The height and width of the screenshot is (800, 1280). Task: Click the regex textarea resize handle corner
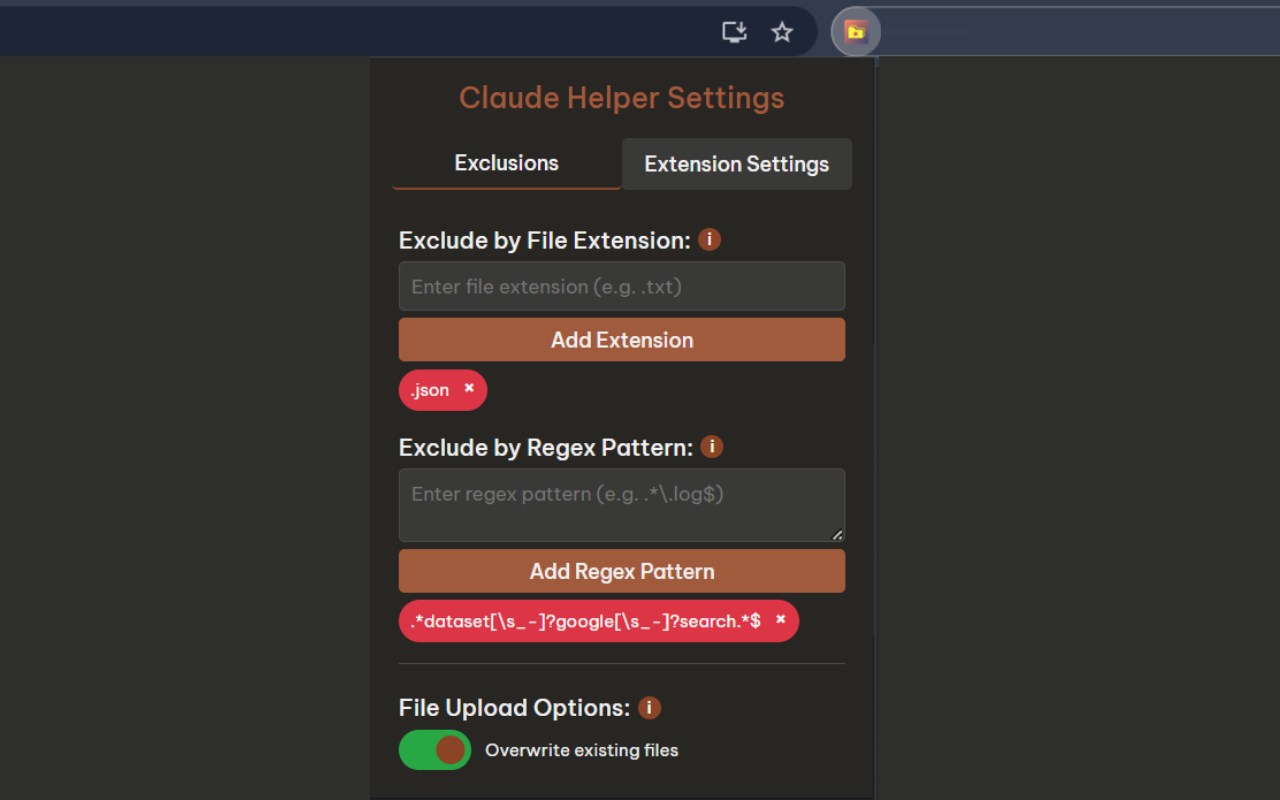pos(837,534)
